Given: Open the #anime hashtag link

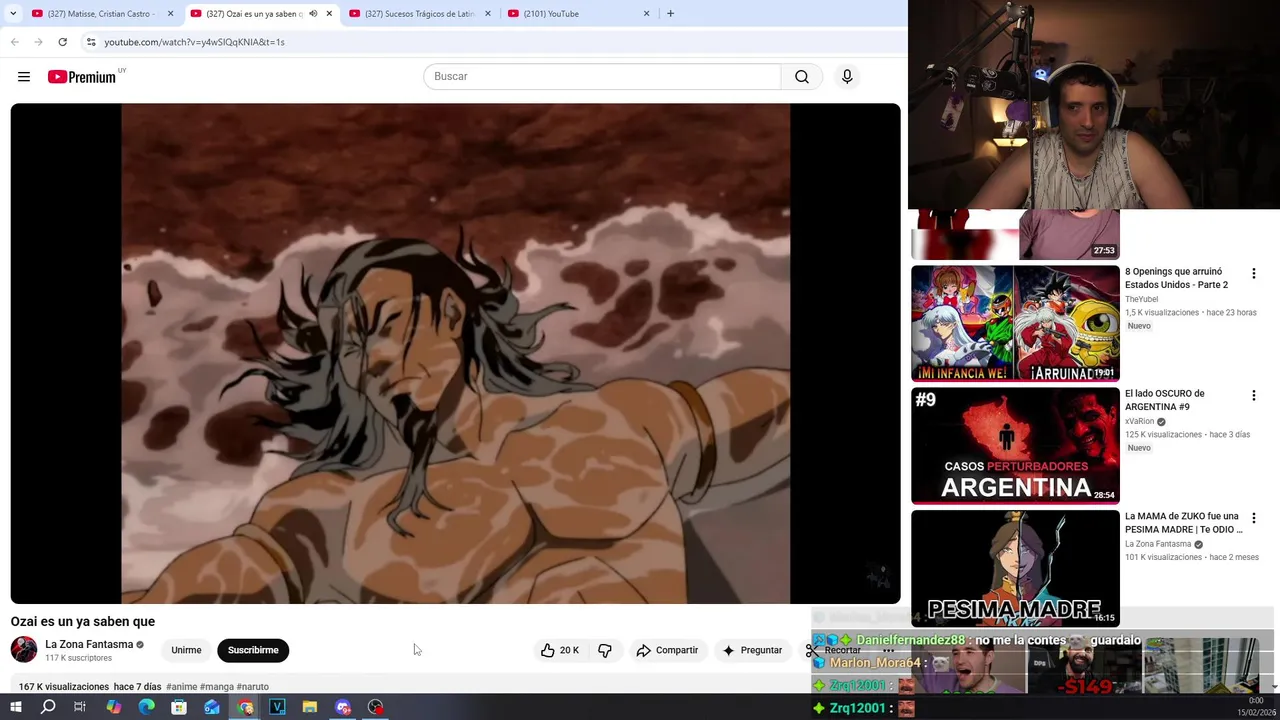Looking at the screenshot, I should coord(181,687).
